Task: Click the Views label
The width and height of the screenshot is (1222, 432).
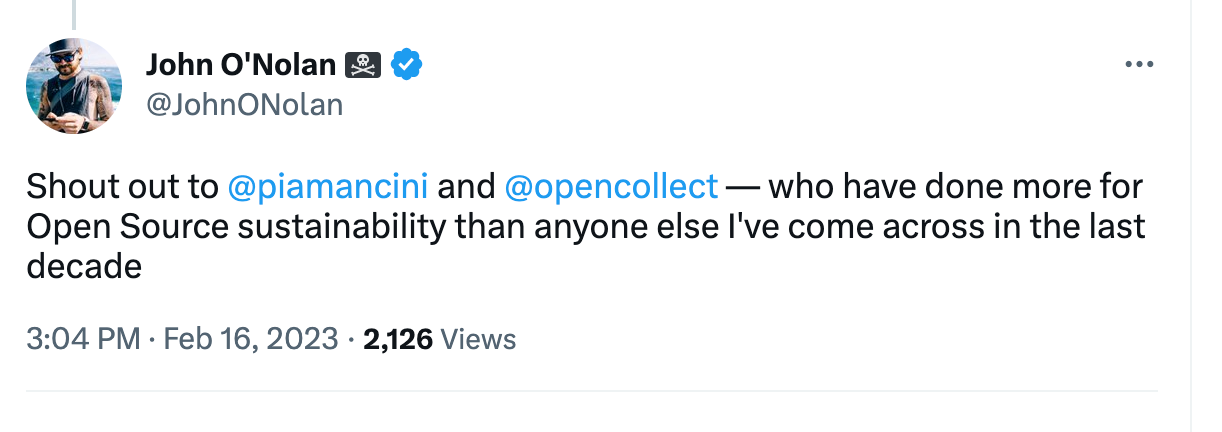Action: click(478, 339)
